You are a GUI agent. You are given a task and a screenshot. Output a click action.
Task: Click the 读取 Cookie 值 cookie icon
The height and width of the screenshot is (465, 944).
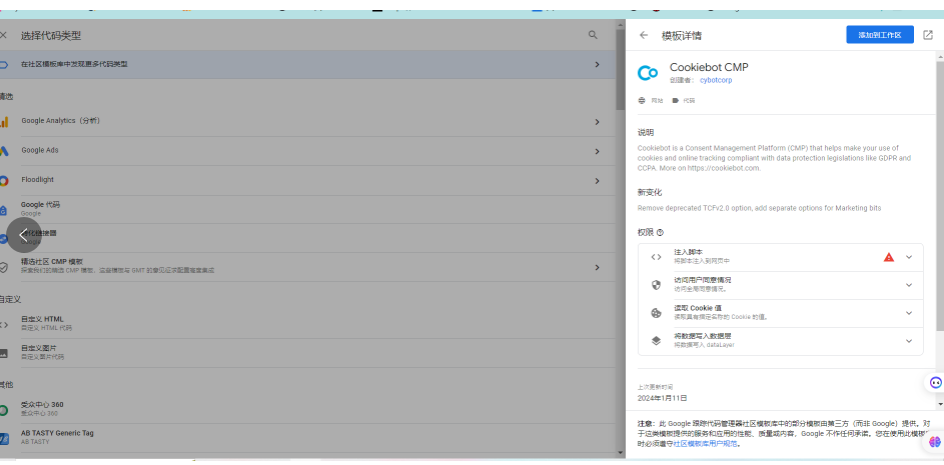click(x=656, y=313)
